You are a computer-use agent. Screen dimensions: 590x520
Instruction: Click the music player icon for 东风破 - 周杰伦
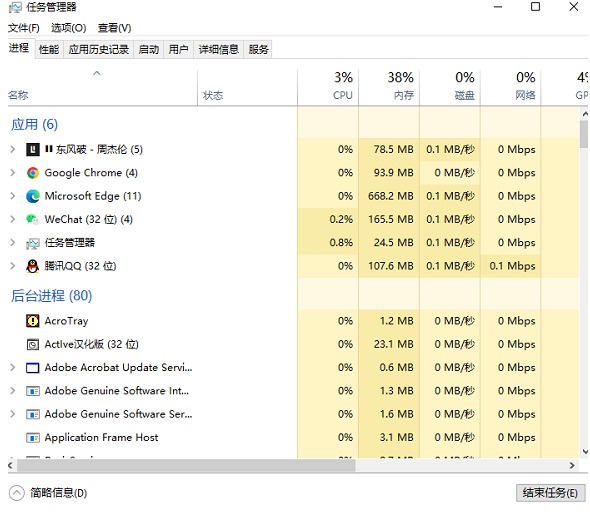coord(33,150)
